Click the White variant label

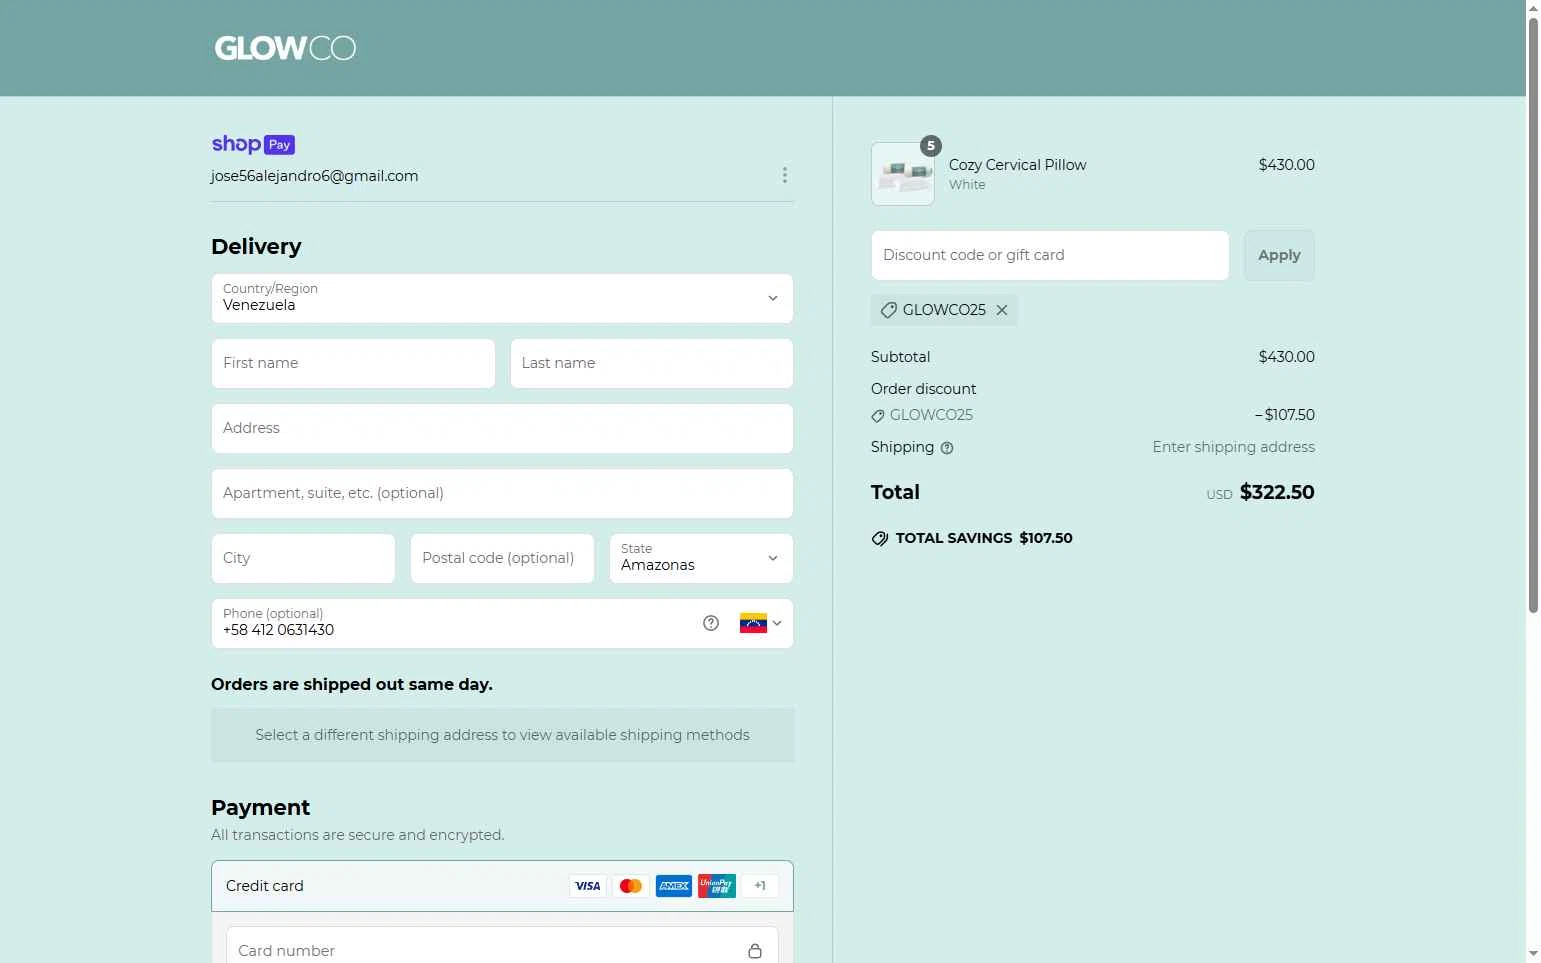point(967,185)
